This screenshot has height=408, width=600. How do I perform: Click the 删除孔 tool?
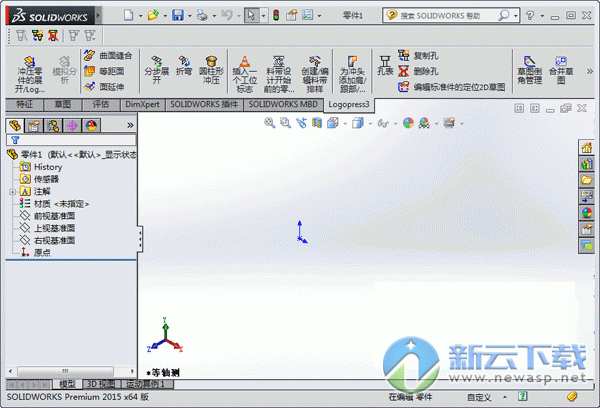click(x=418, y=71)
